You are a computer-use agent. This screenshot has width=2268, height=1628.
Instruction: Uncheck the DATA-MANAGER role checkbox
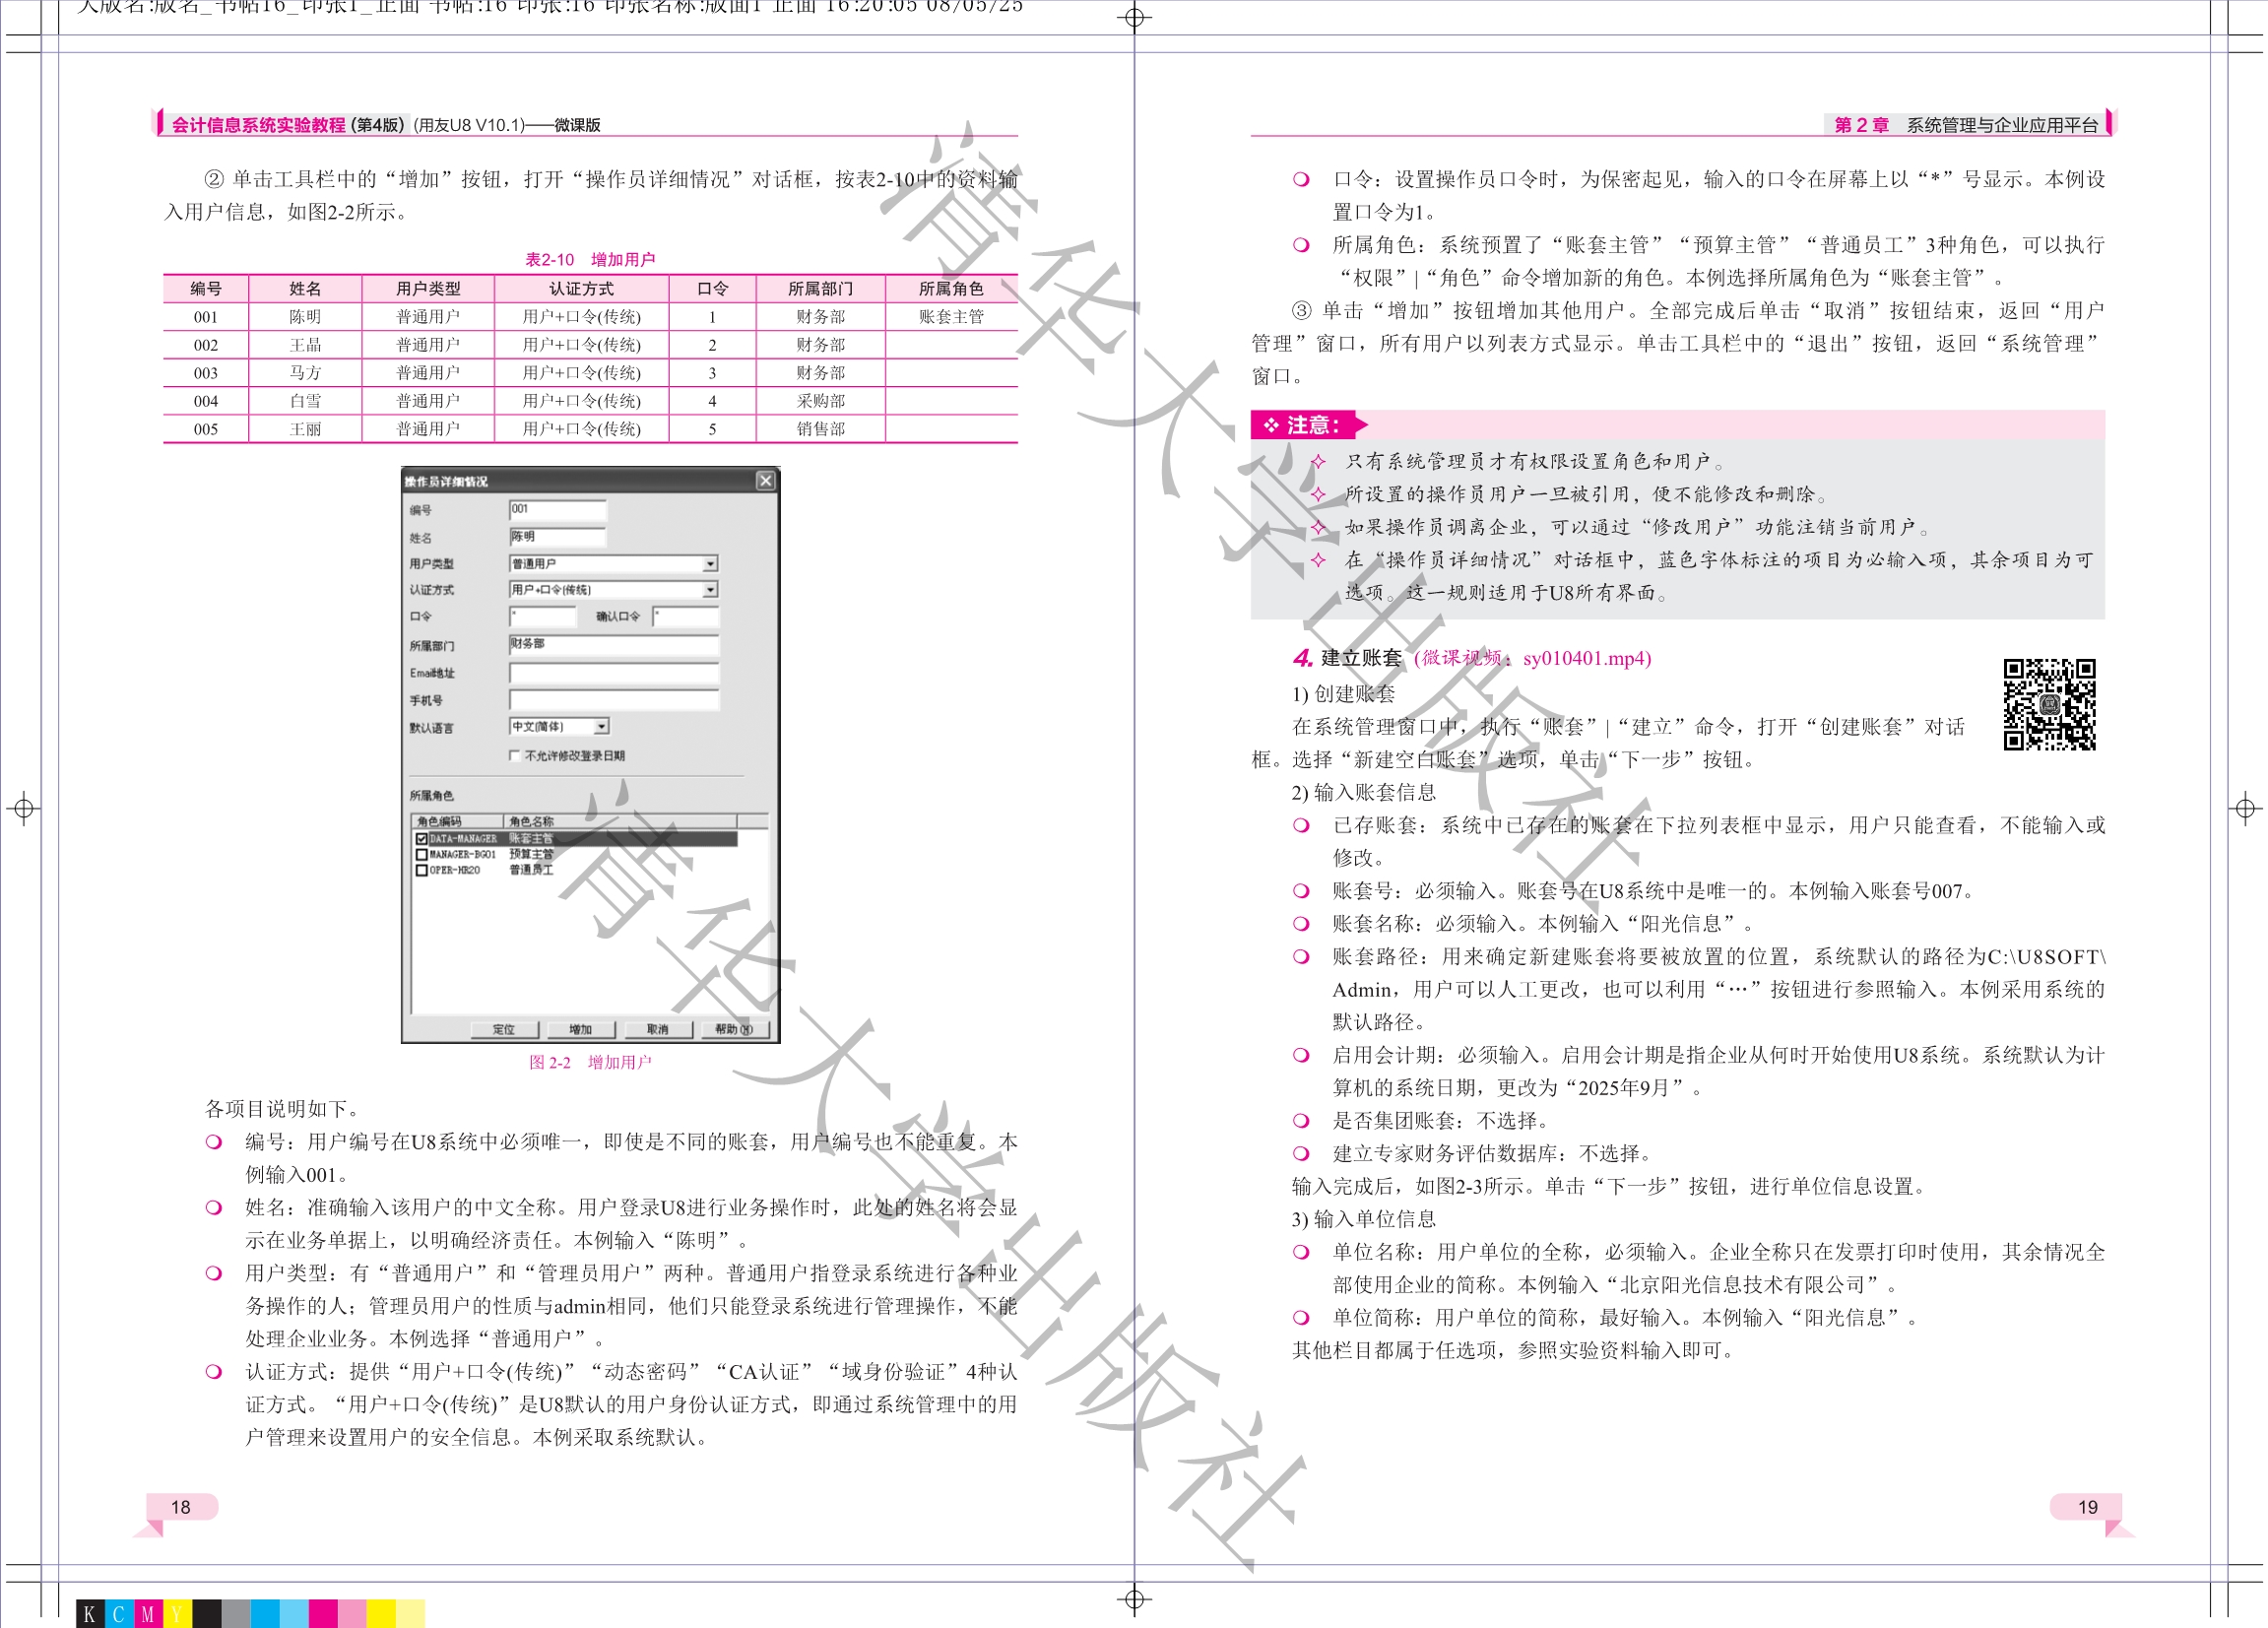pos(422,839)
